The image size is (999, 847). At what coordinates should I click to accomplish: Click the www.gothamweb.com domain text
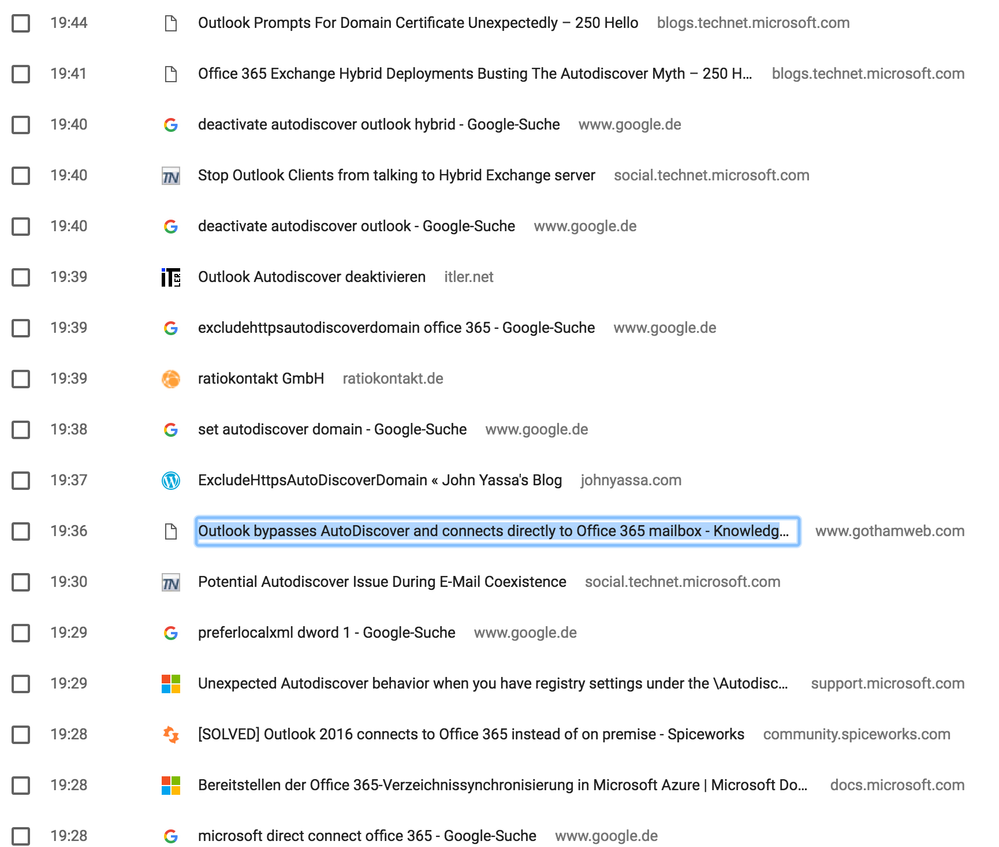(x=890, y=531)
